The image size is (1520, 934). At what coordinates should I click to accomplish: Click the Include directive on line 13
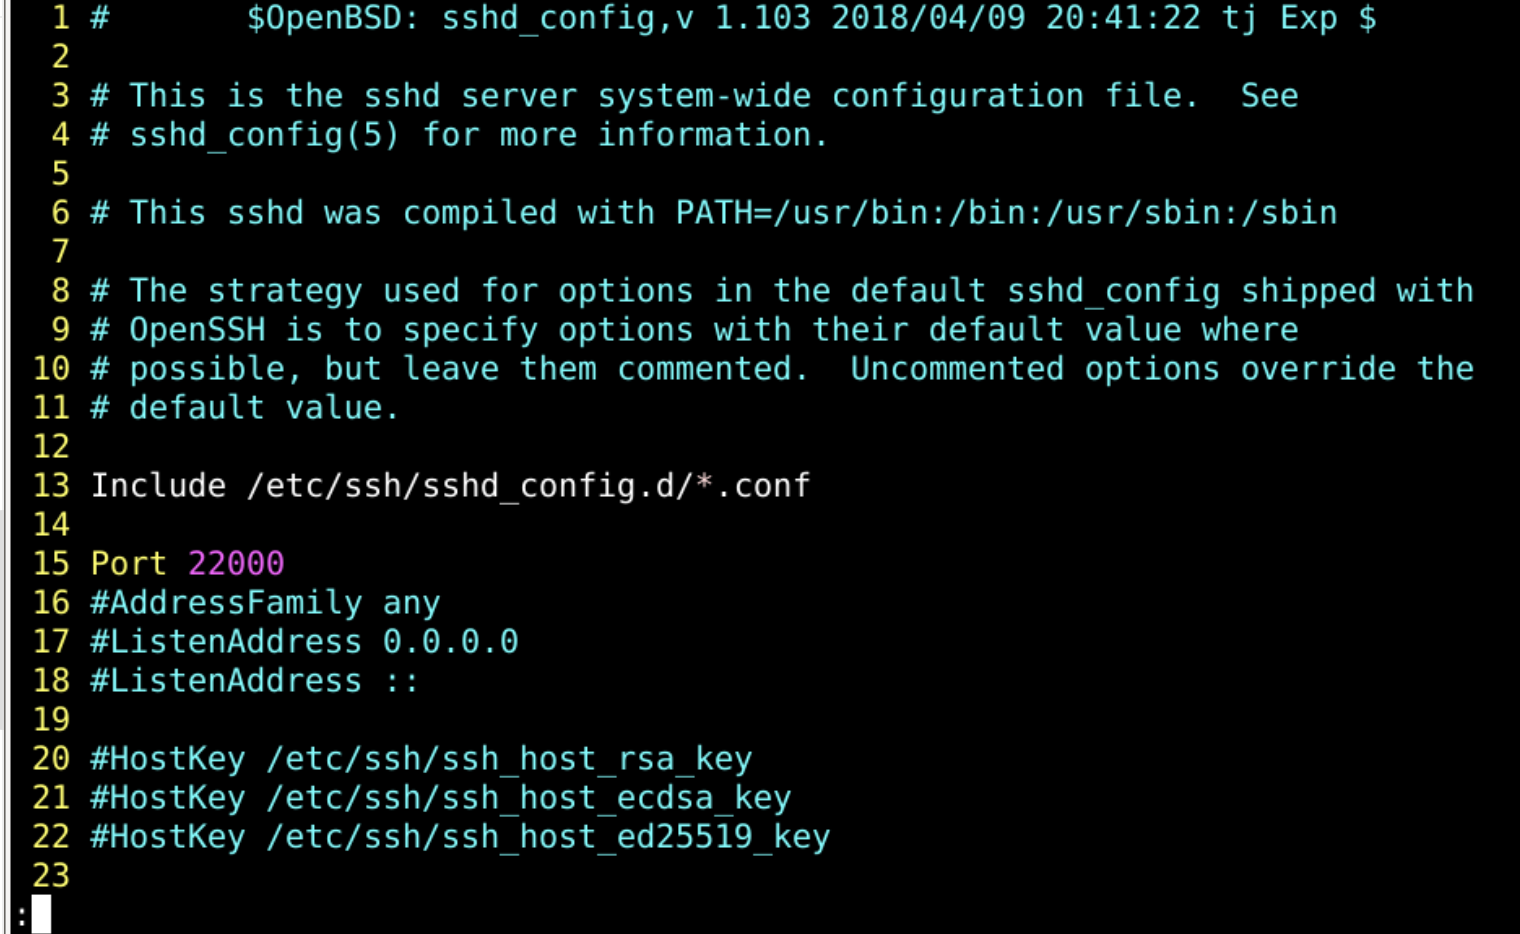point(158,485)
